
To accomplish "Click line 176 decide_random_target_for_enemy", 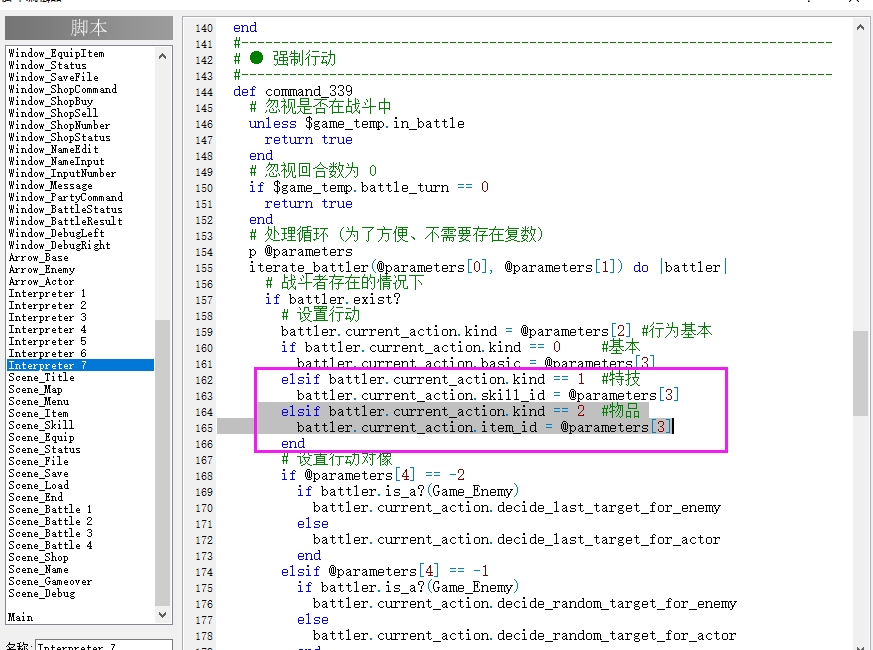I will coord(524,604).
